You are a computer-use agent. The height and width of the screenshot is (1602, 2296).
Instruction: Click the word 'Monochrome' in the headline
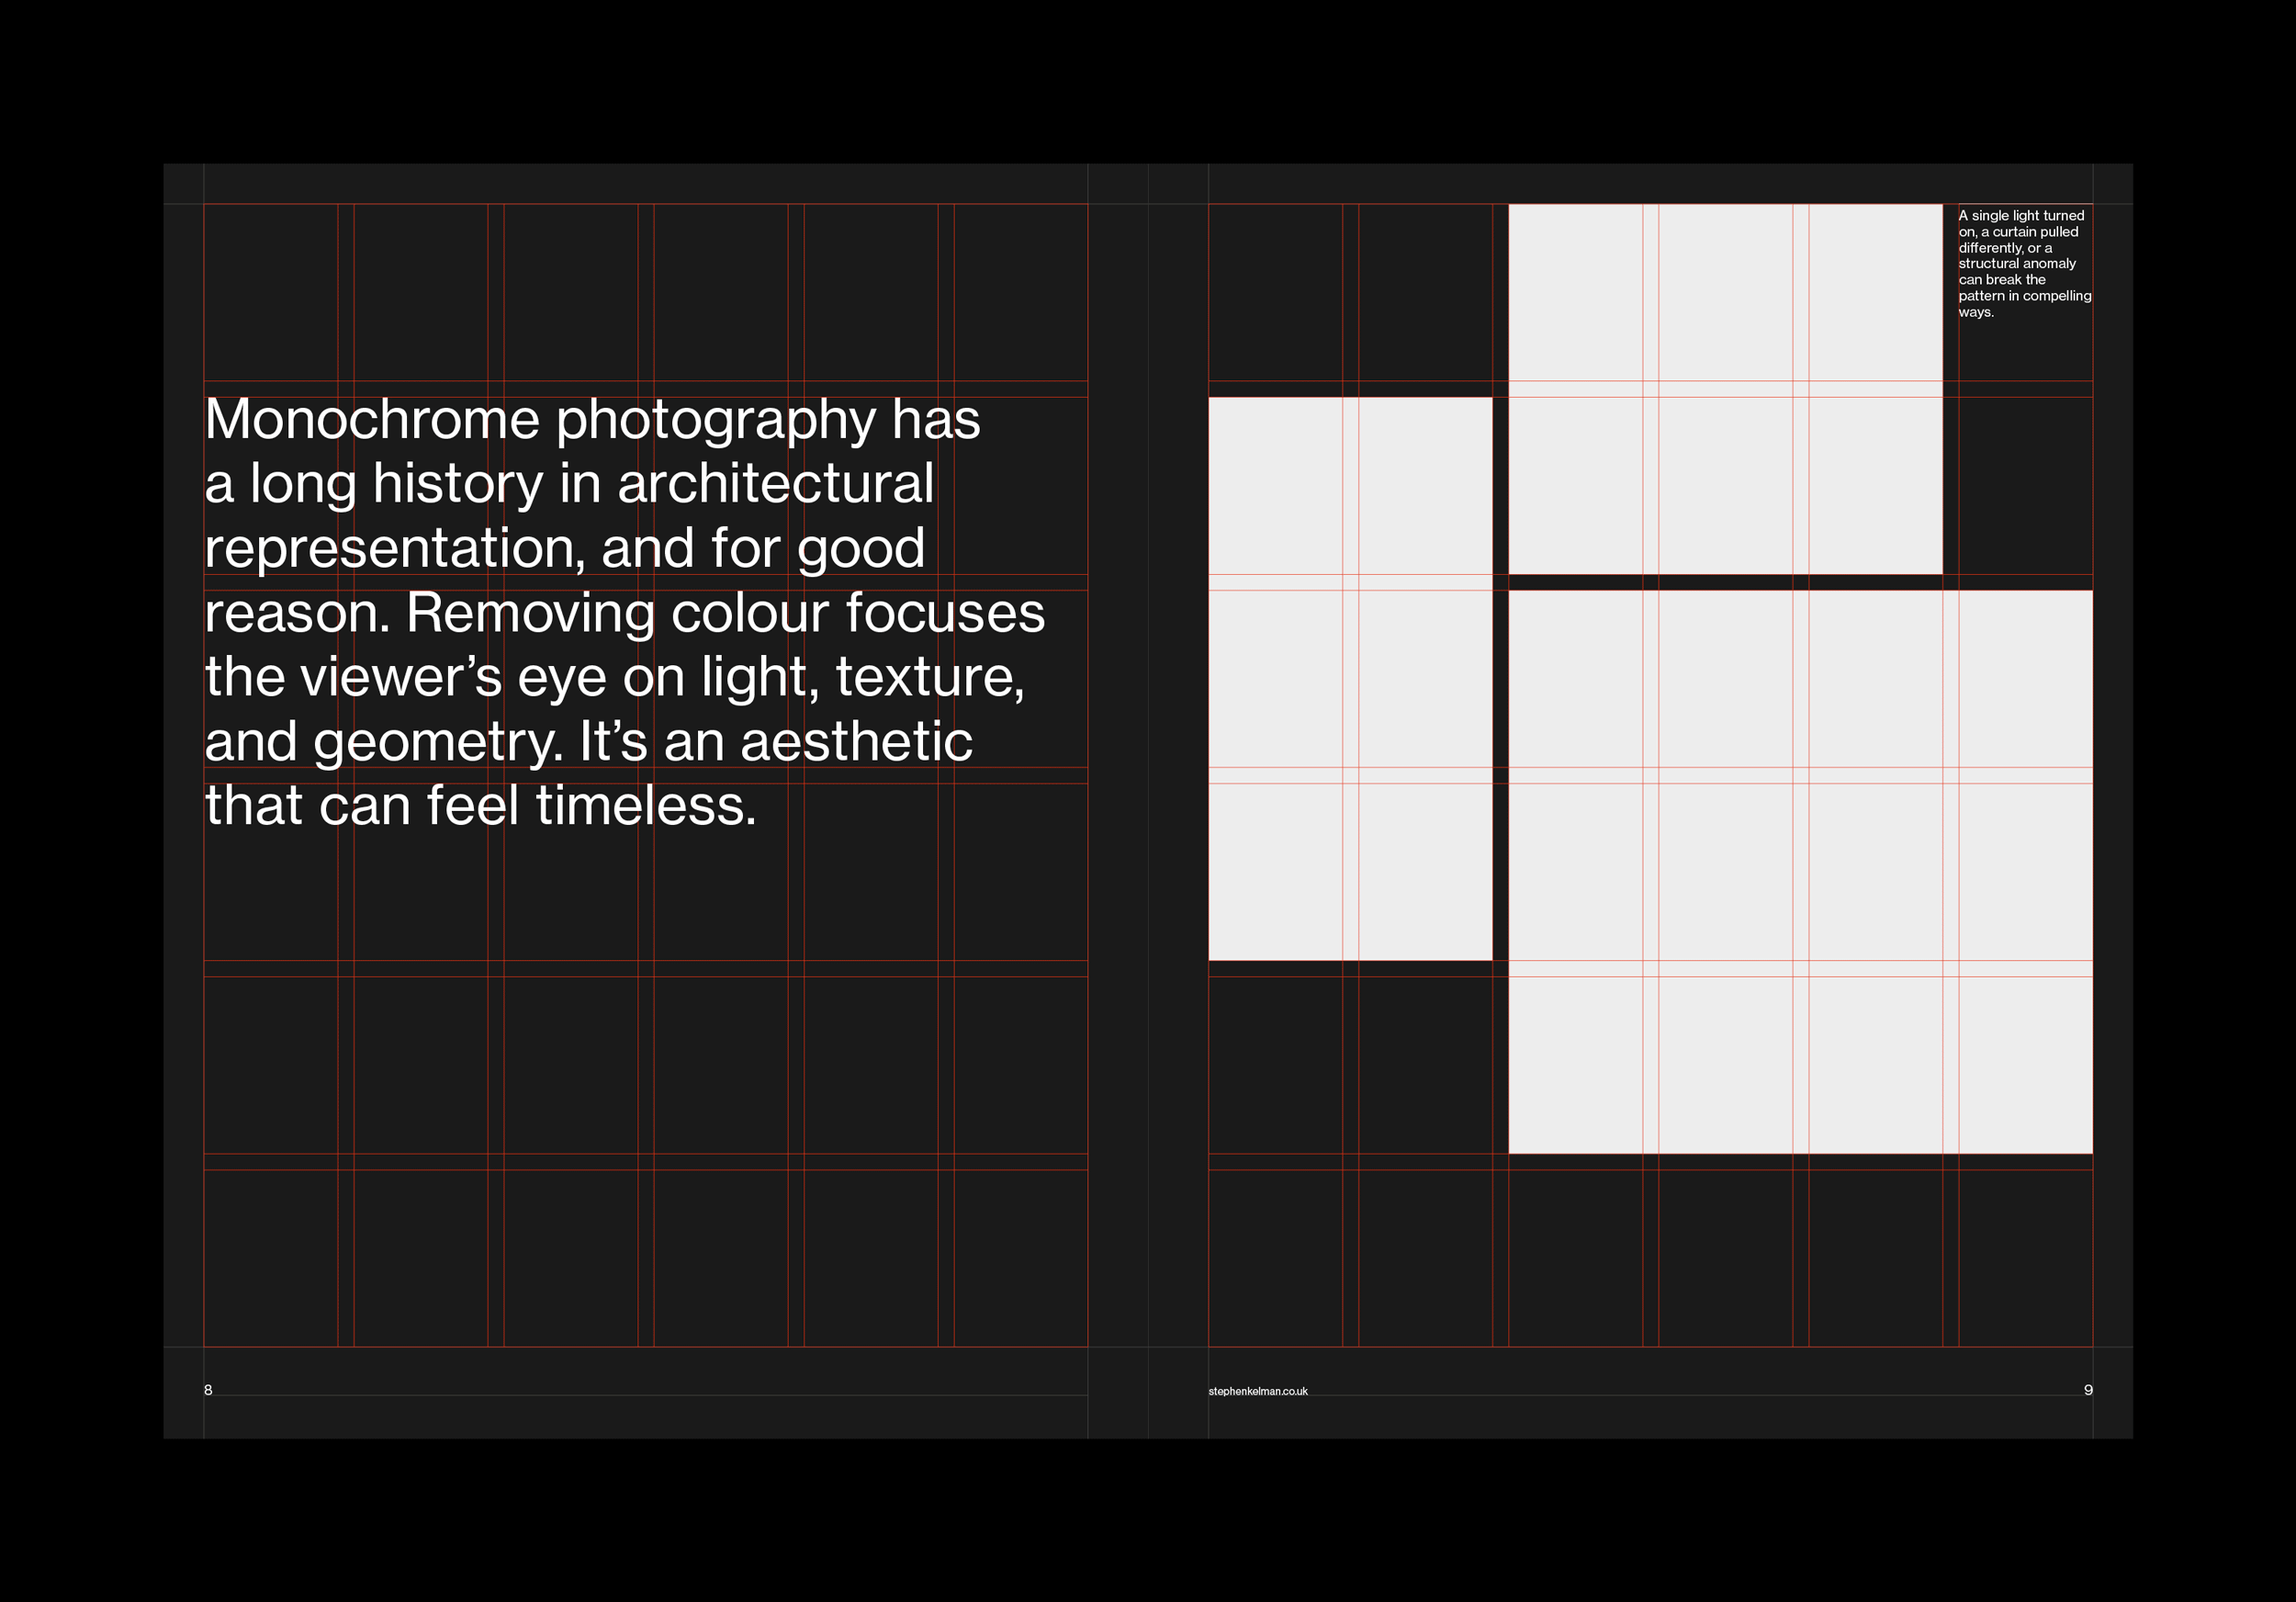point(372,419)
